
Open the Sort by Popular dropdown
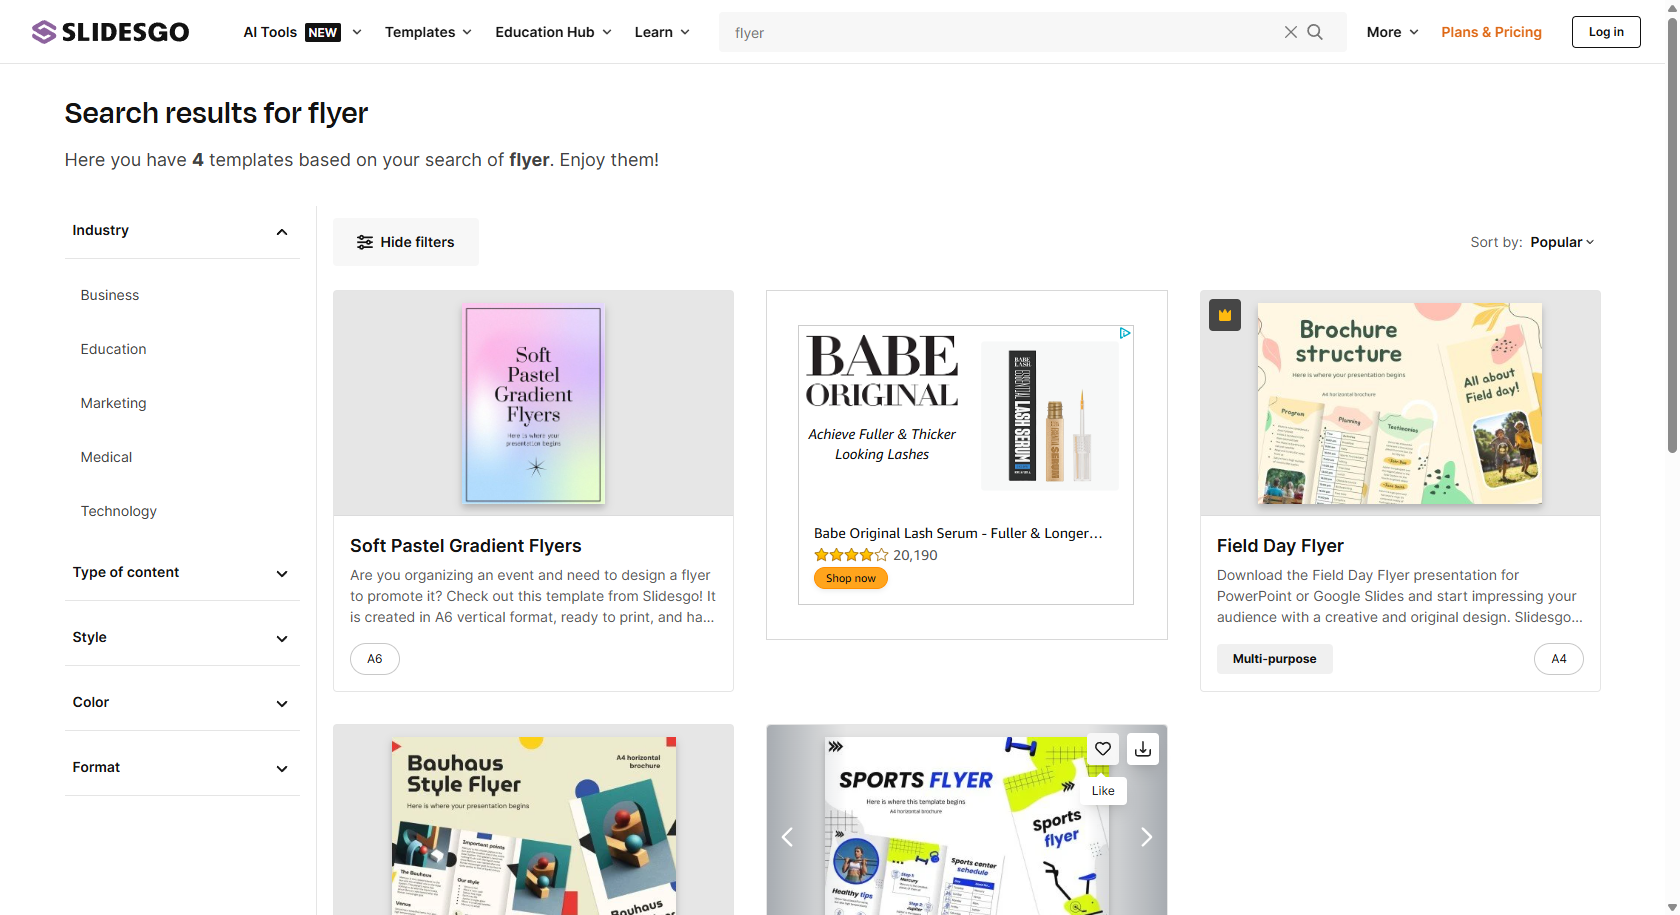1562,242
